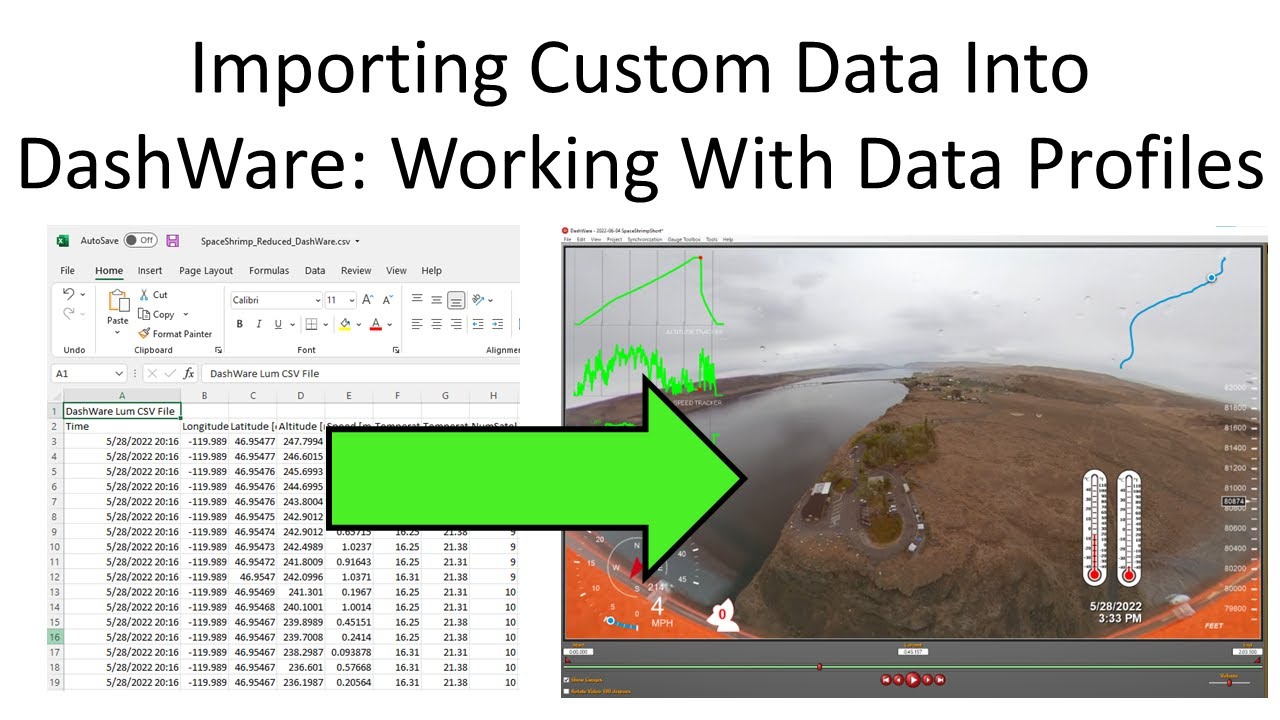Open the font size 11 dropdown
This screenshot has width=1280, height=720.
pyautogui.click(x=351, y=300)
